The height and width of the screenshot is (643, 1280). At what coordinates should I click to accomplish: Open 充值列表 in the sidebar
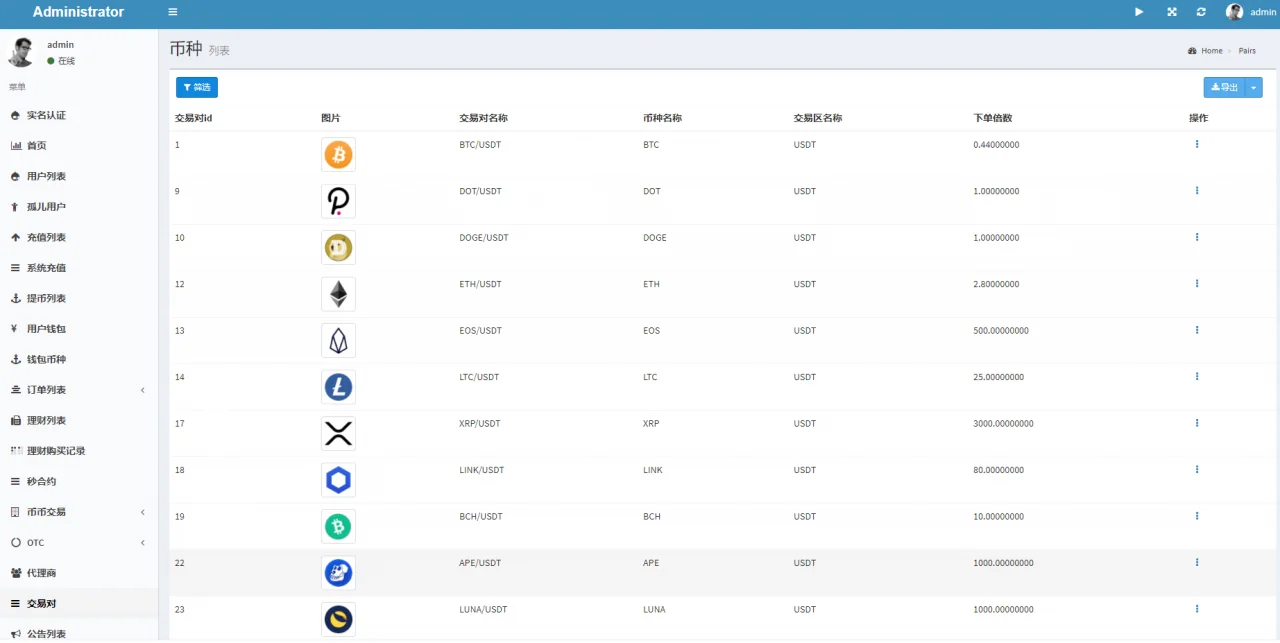(x=46, y=237)
